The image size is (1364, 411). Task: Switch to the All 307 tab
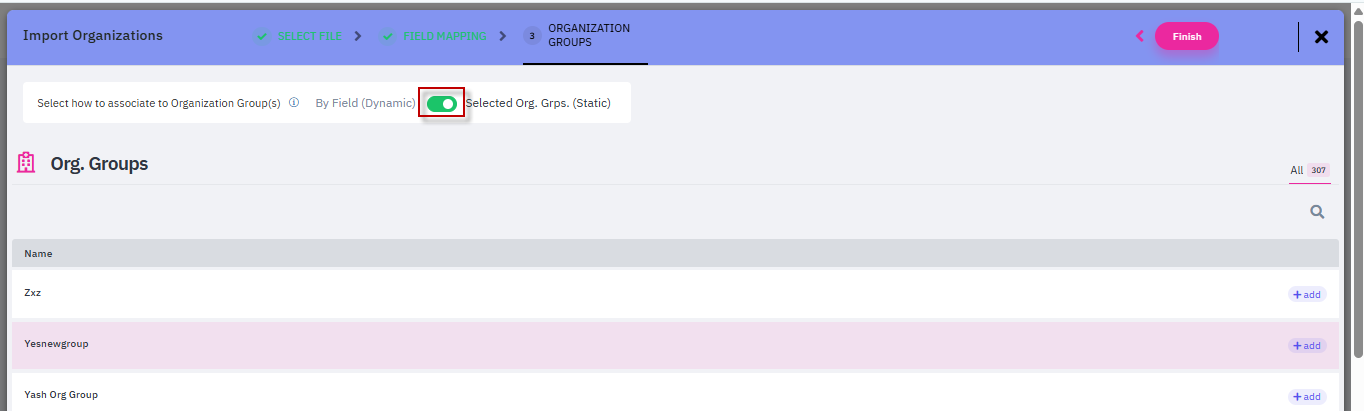coord(1309,170)
